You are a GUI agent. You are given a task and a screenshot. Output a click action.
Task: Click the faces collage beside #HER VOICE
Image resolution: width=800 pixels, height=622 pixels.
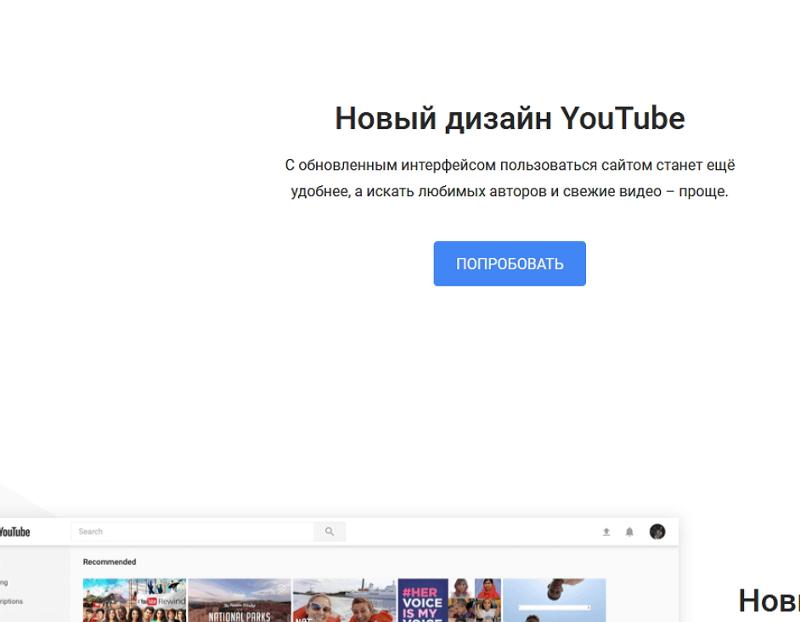pos(474,600)
